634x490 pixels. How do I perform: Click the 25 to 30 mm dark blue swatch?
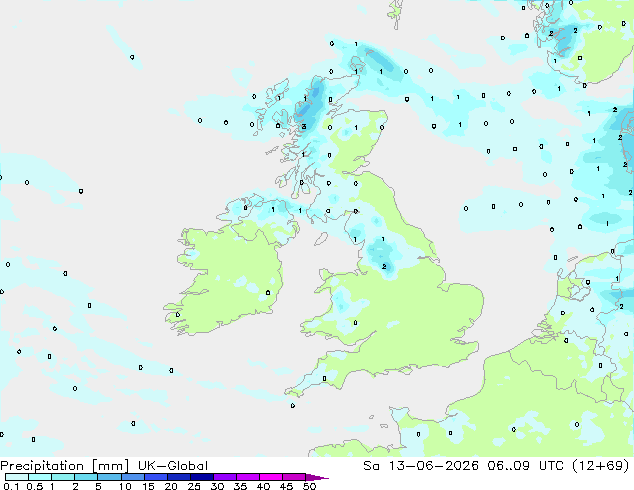click(202, 477)
